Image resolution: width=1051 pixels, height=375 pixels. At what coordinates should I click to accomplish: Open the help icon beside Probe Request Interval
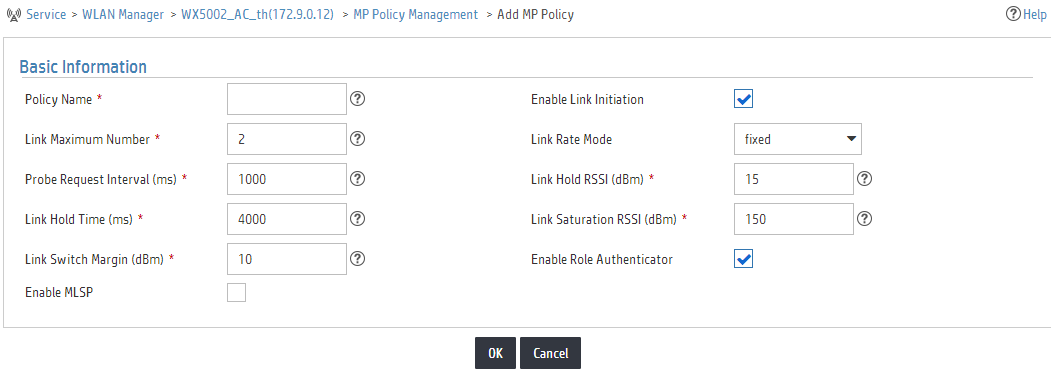pyautogui.click(x=358, y=179)
